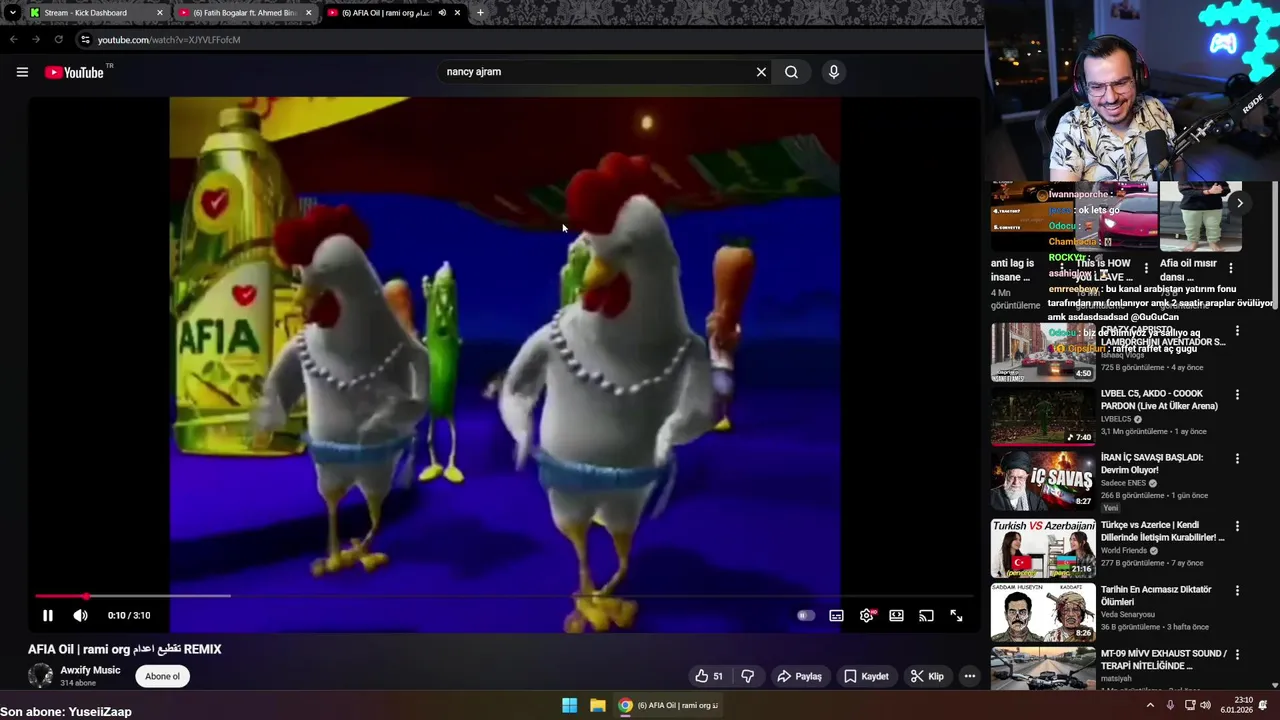Screen dimensions: 1280x720
Task: Play İRAN İÇ SAVAŞI BAŞLADI thumbnail
Action: (x=1043, y=481)
